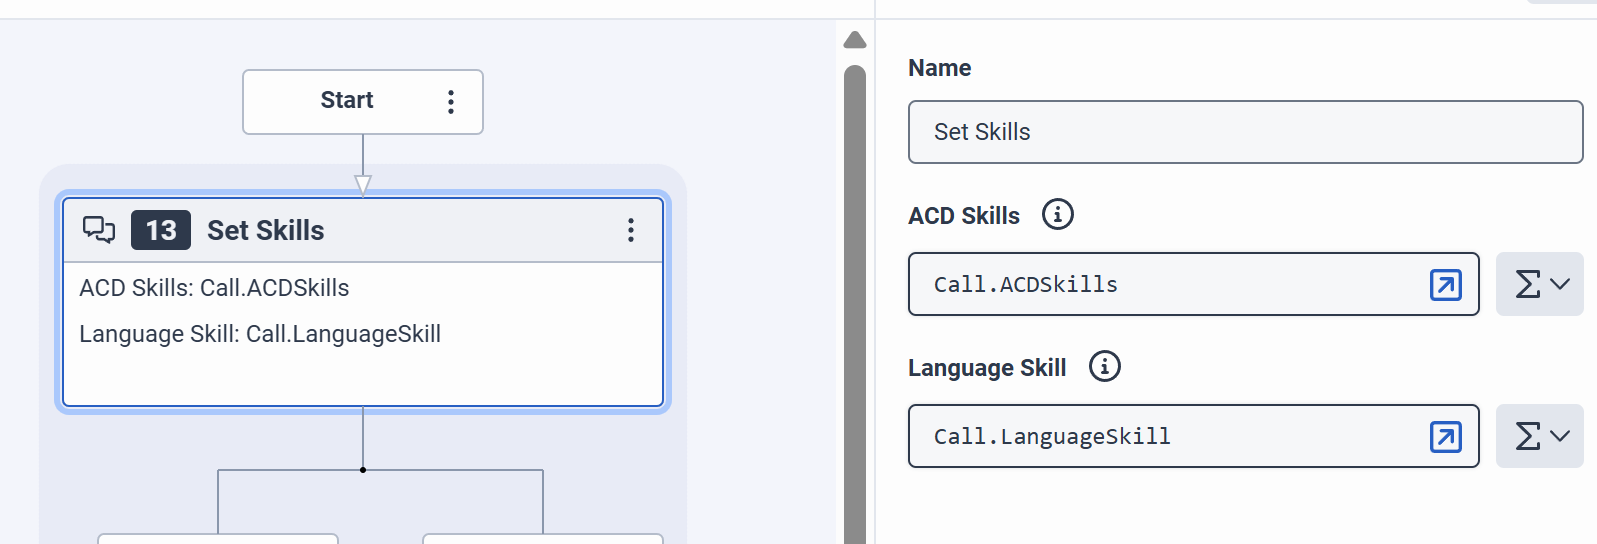This screenshot has width=1597, height=544.
Task: Show info tooltip for ACD Skills
Action: 1057,214
